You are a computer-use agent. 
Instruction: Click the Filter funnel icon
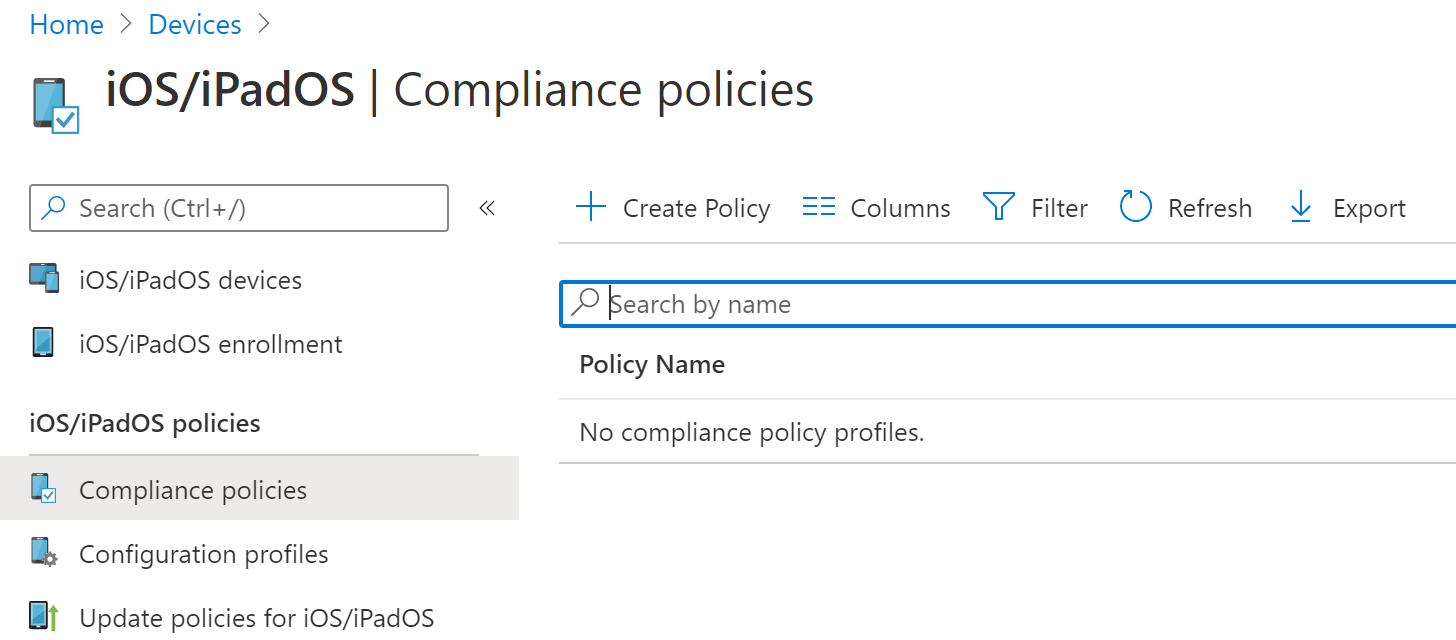(x=998, y=207)
